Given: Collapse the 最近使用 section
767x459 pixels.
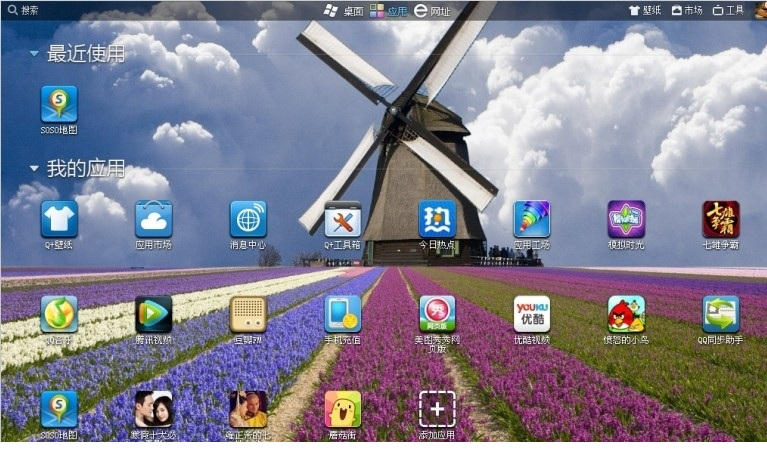Looking at the screenshot, I should coord(34,53).
